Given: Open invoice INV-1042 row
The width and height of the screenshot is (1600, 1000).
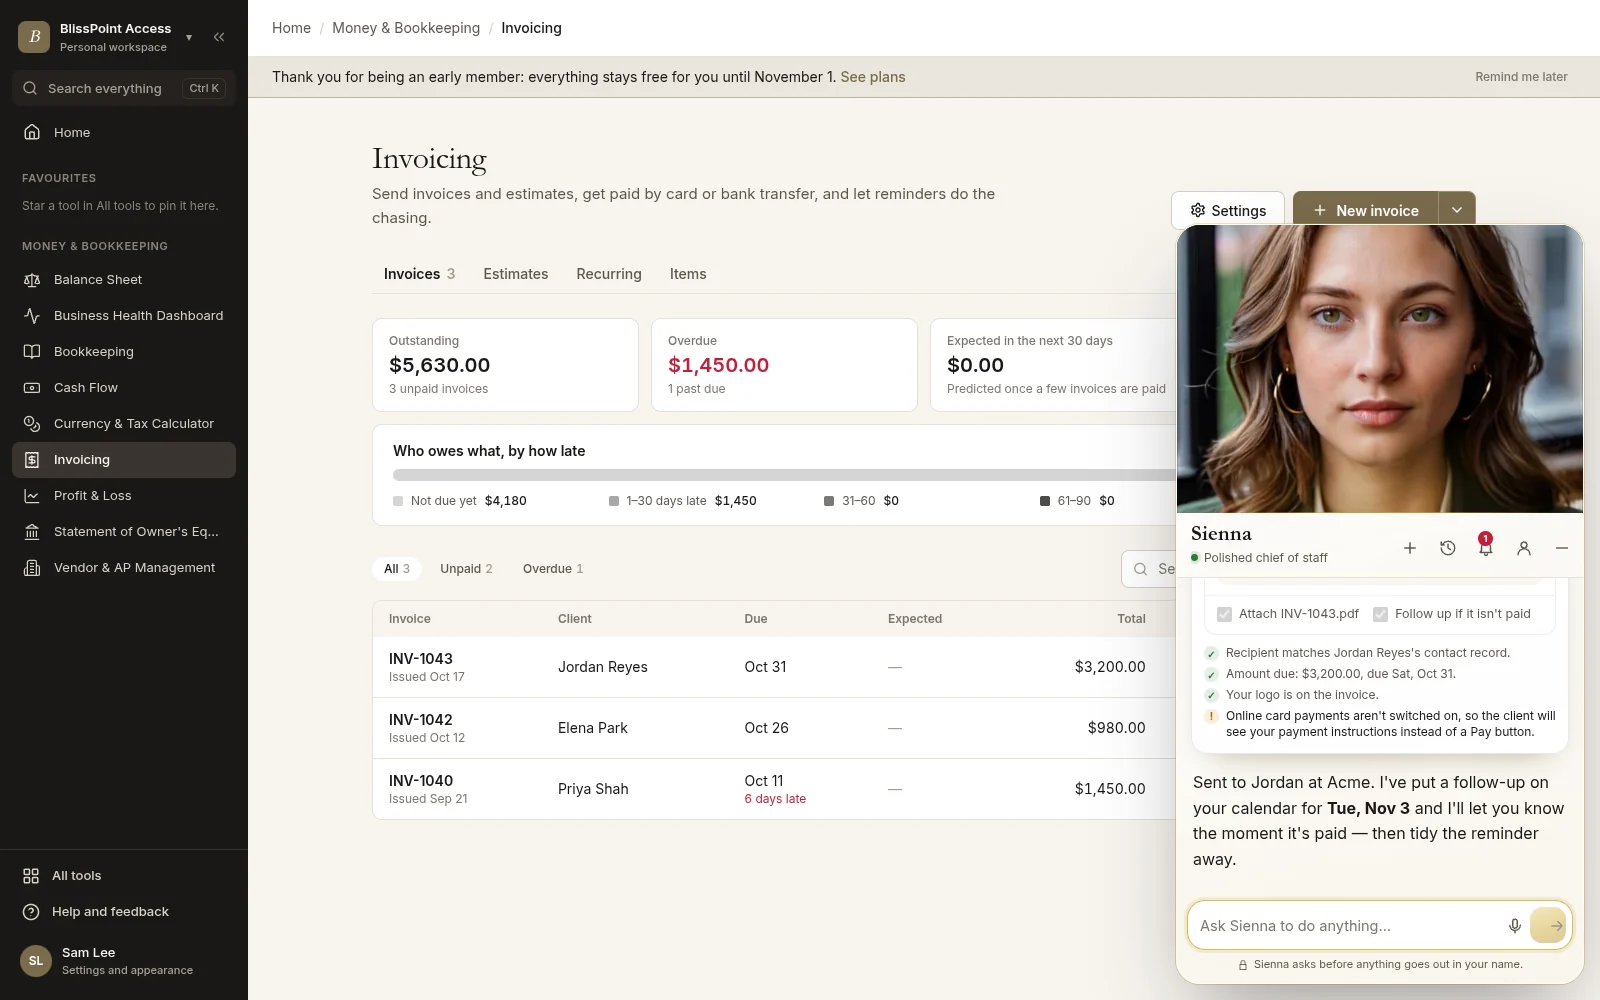Looking at the screenshot, I should click(x=775, y=728).
